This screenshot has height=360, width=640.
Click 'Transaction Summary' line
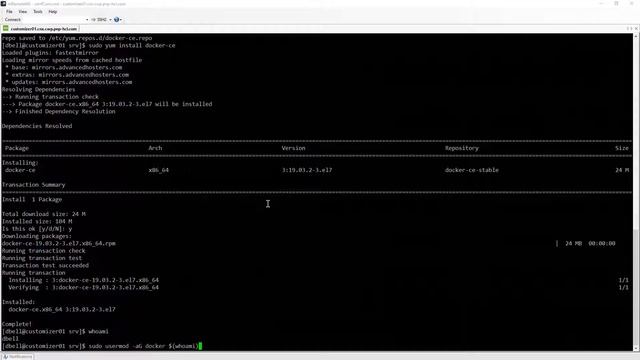tap(33, 185)
